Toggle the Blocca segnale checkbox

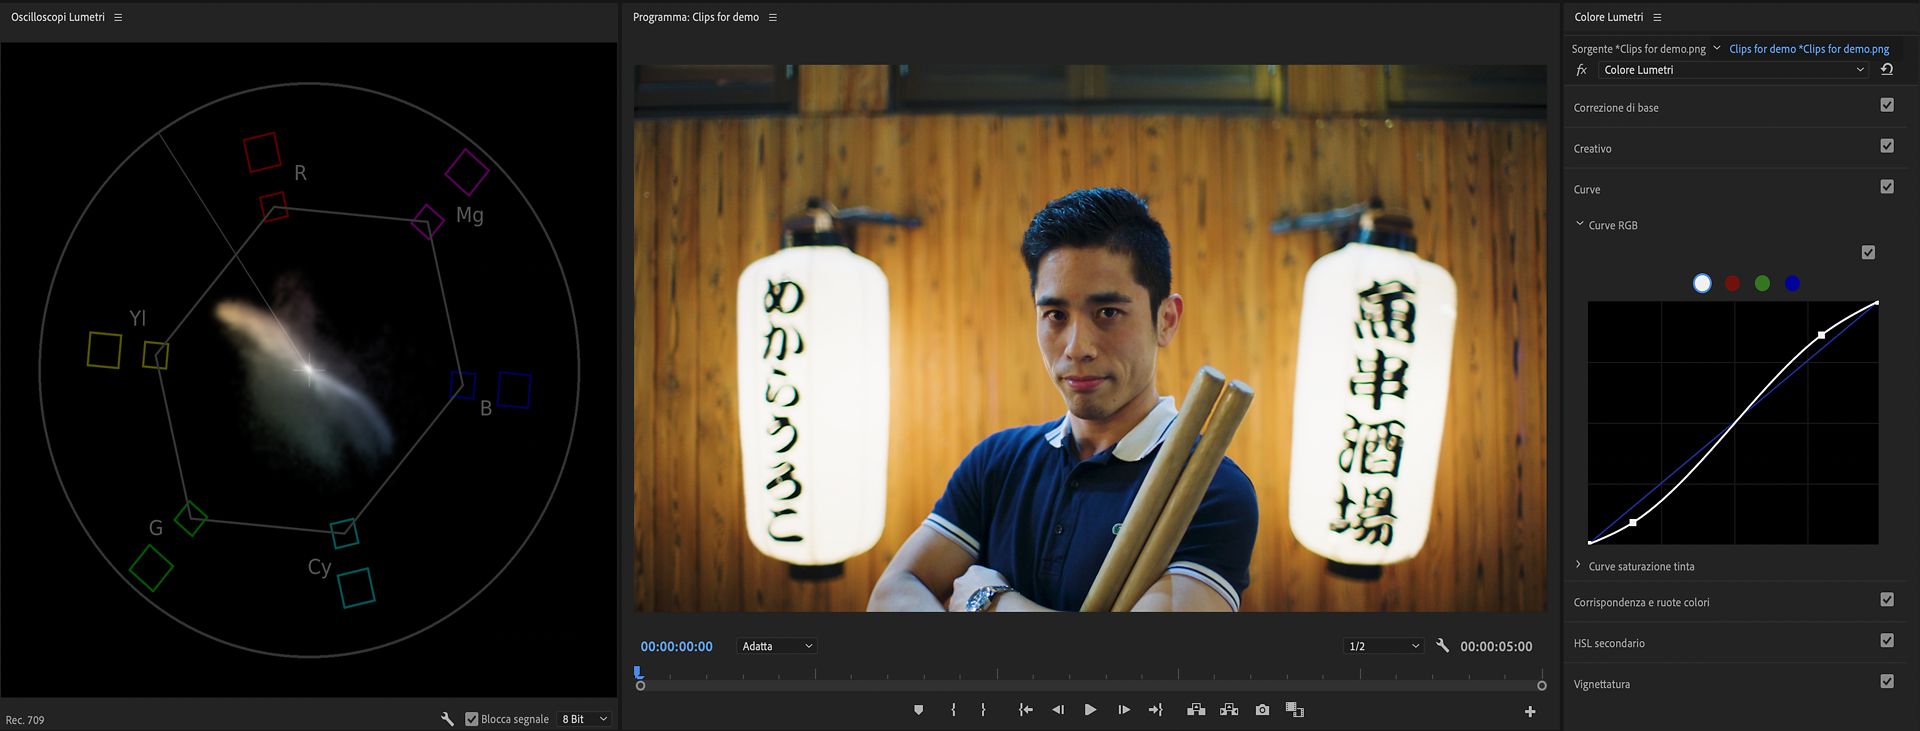tap(472, 719)
